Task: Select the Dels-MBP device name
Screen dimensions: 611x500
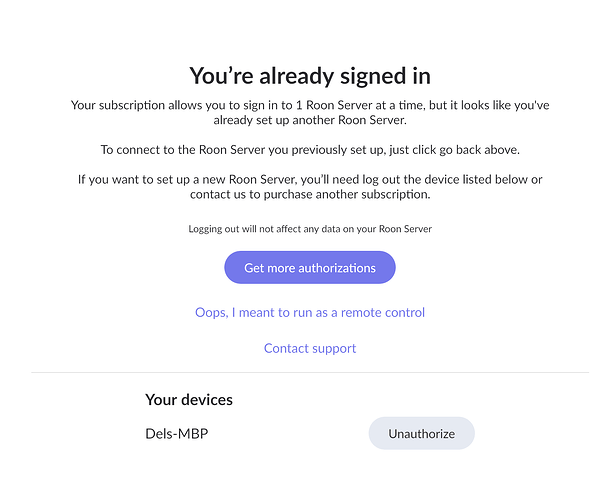Action: click(178, 434)
